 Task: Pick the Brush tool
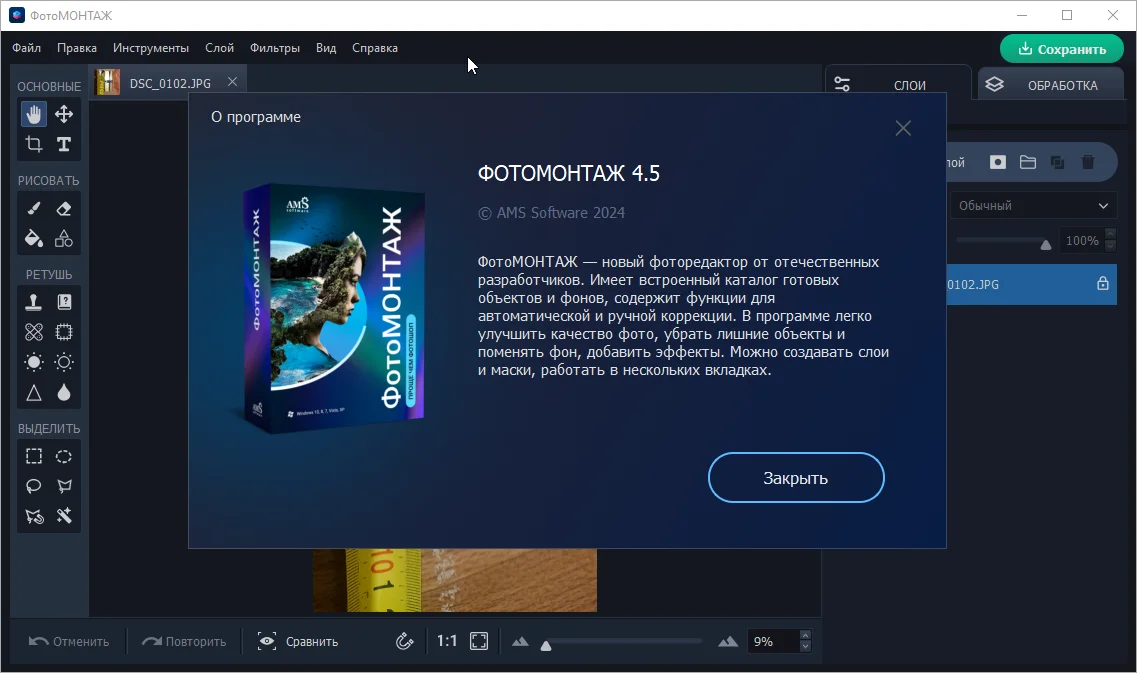point(34,208)
